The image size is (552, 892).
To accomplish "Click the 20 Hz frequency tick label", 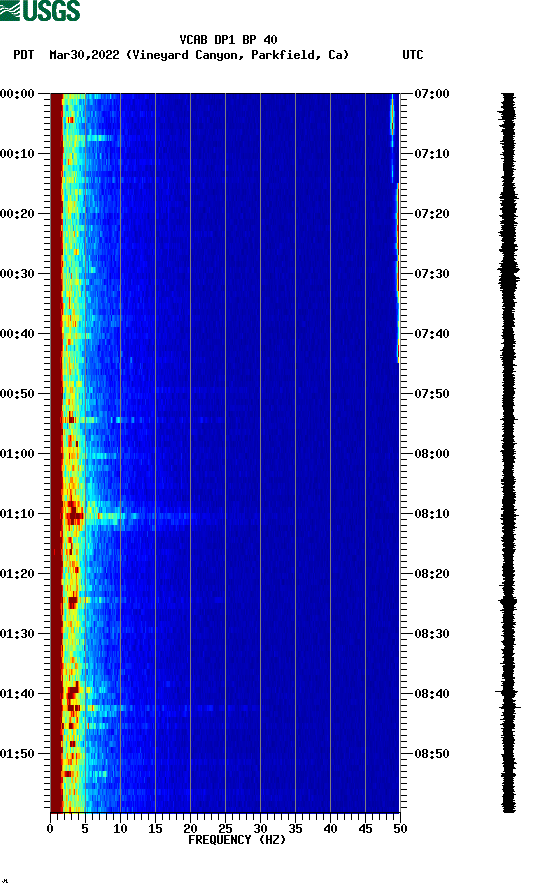I will (x=190, y=829).
